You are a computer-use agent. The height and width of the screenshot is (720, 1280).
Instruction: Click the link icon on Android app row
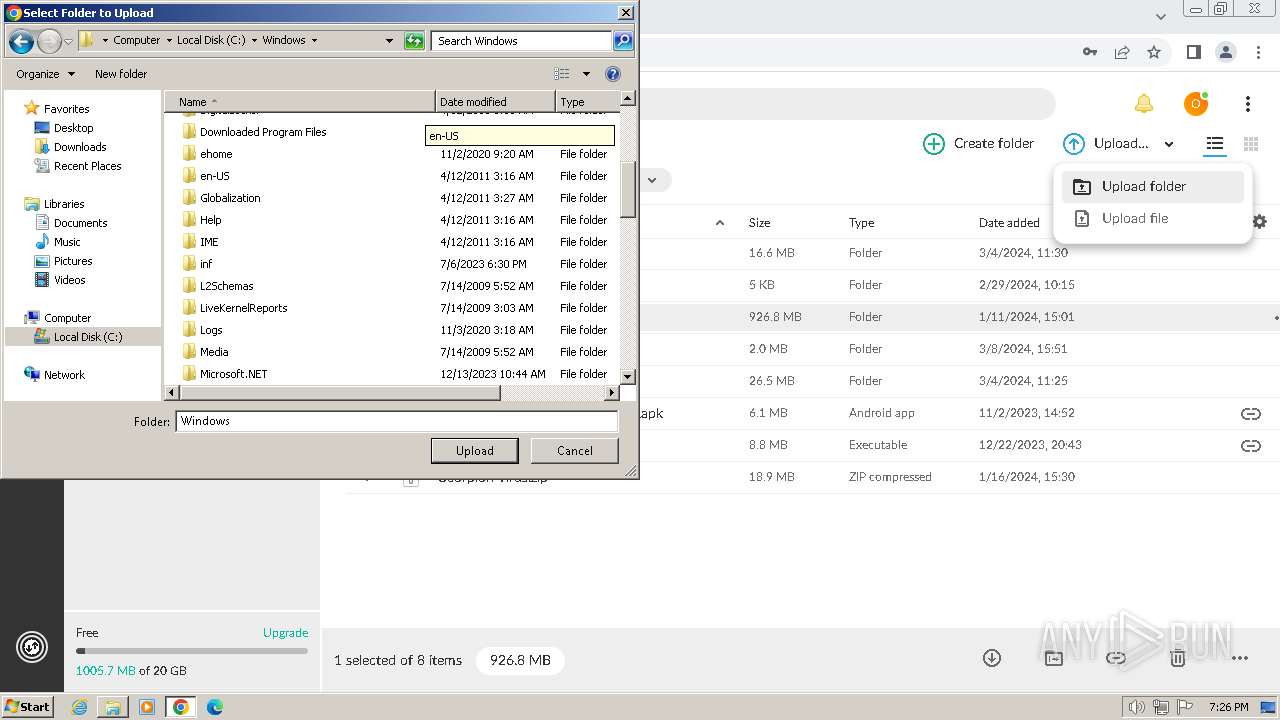pyautogui.click(x=1250, y=413)
